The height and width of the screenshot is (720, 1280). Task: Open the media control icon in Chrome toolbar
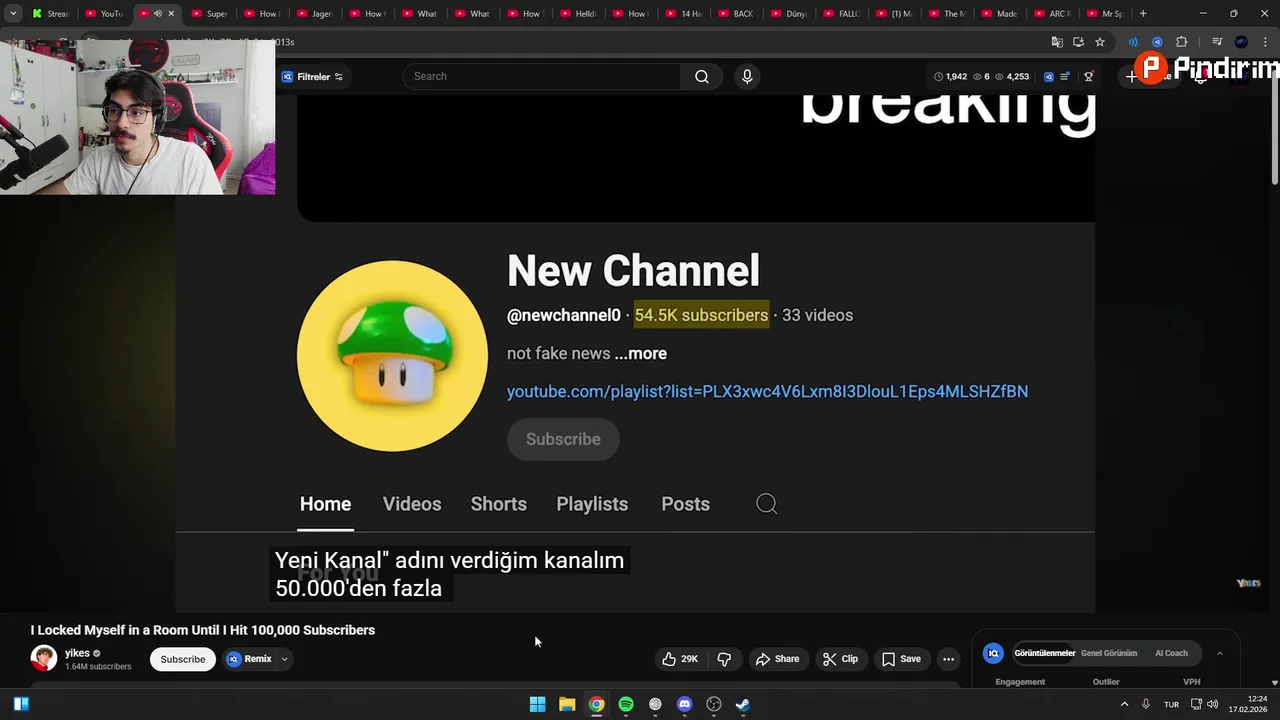[1217, 42]
